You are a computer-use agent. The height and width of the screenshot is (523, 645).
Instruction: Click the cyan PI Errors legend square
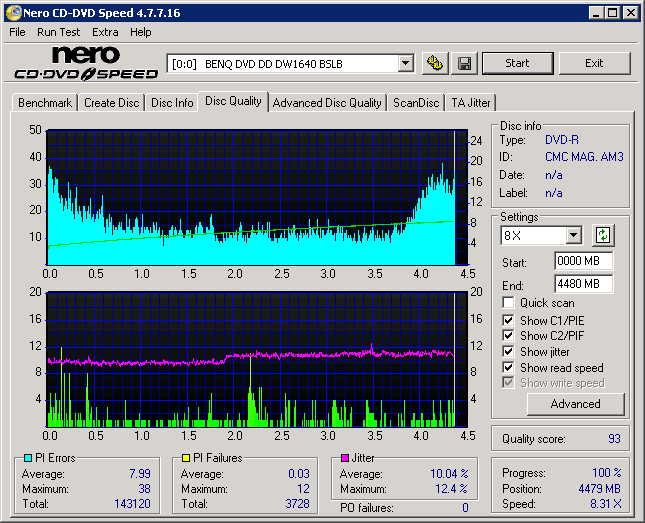tap(28, 458)
